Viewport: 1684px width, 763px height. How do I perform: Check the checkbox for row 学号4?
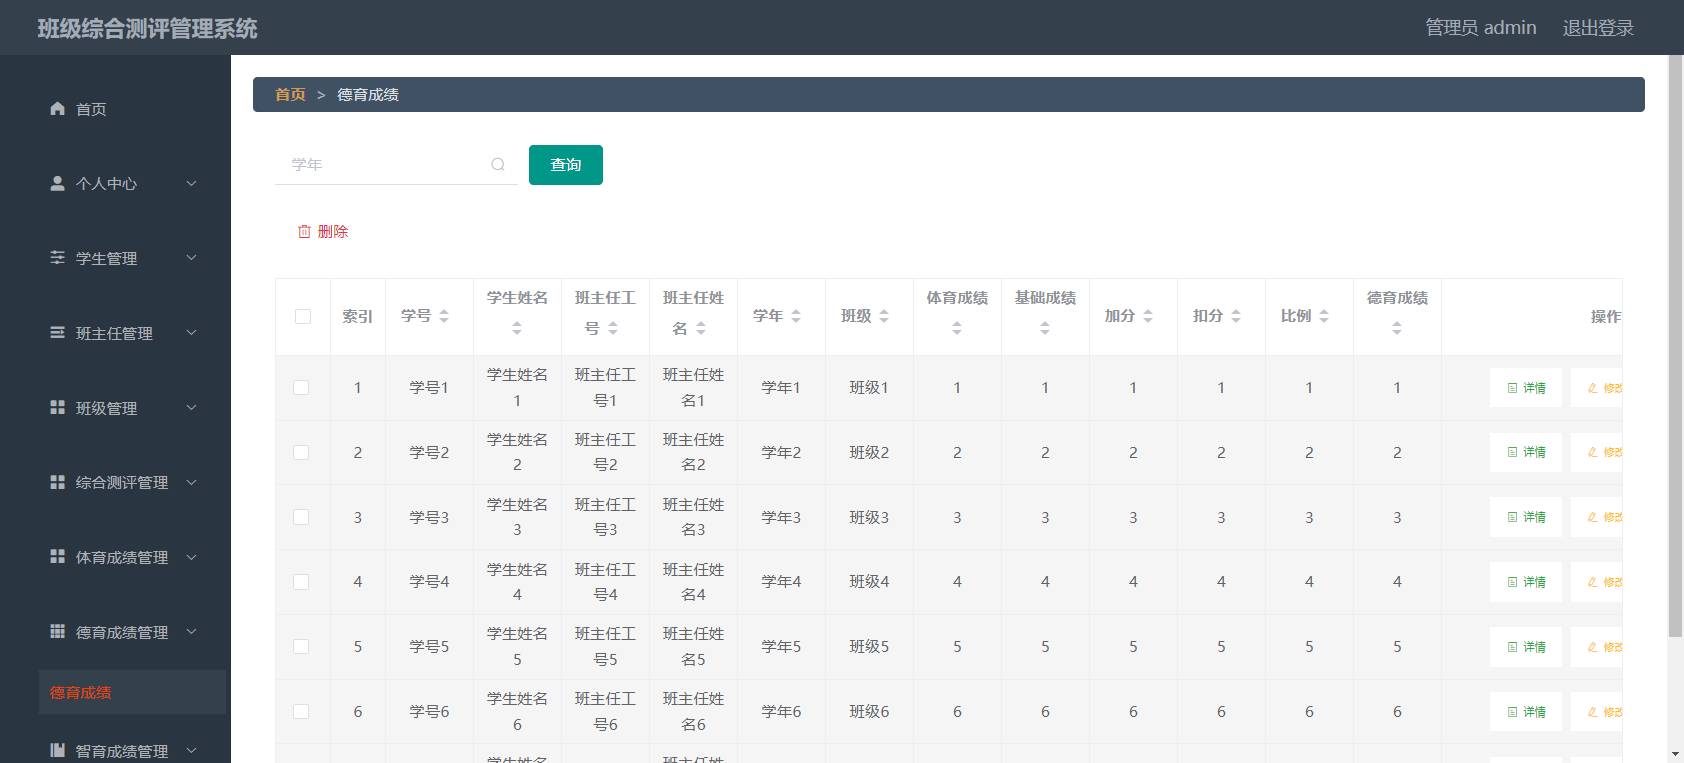301,582
